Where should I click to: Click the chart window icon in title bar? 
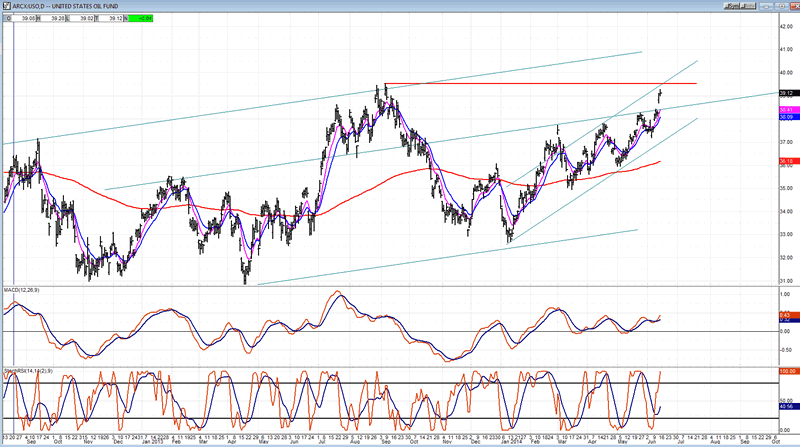point(6,6)
